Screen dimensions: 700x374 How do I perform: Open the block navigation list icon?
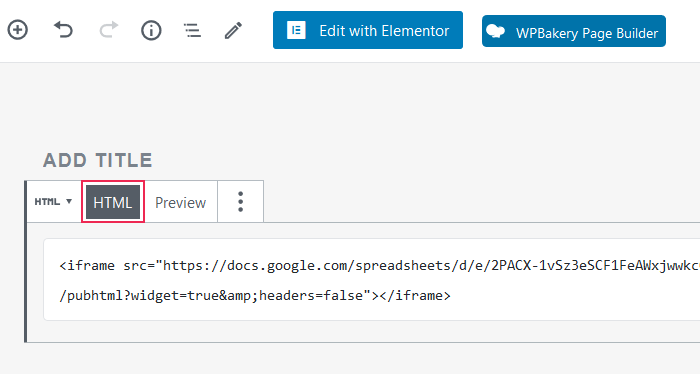[192, 30]
